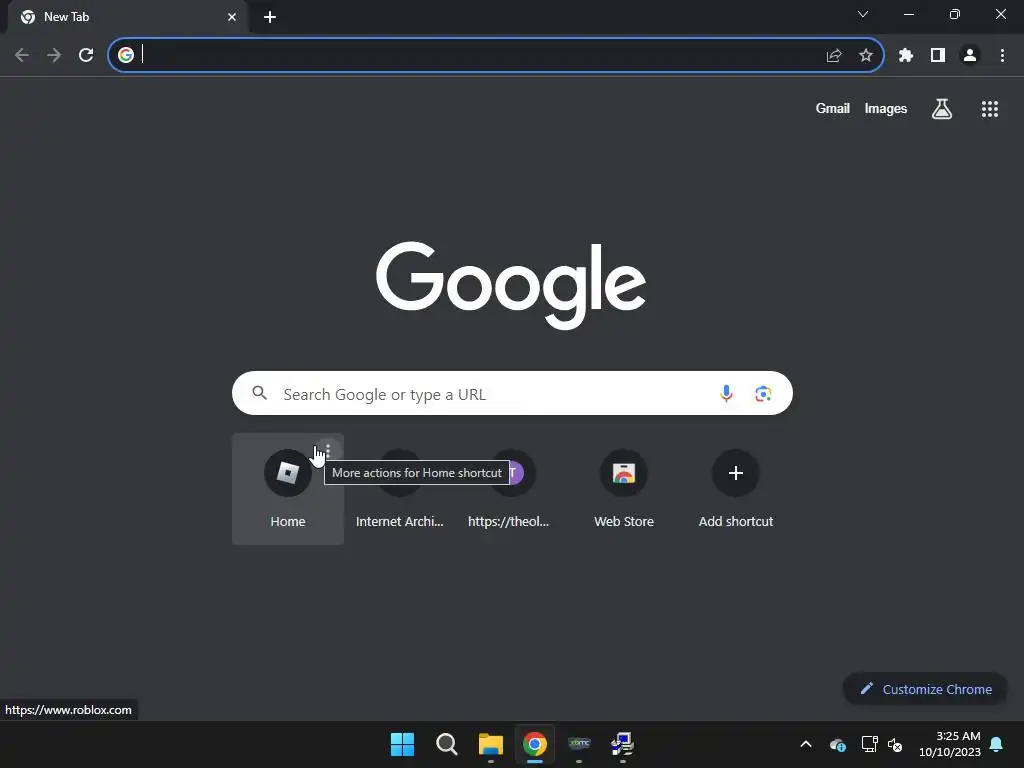This screenshot has width=1024, height=768.
Task: Click the network tray icon
Action: [x=869, y=744]
